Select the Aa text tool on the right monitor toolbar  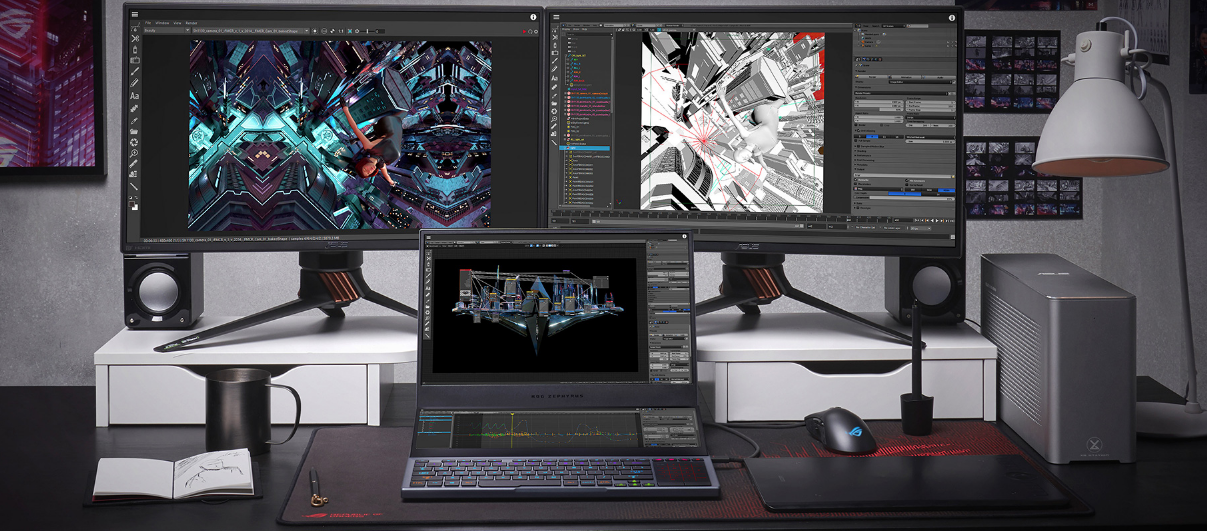tap(554, 78)
